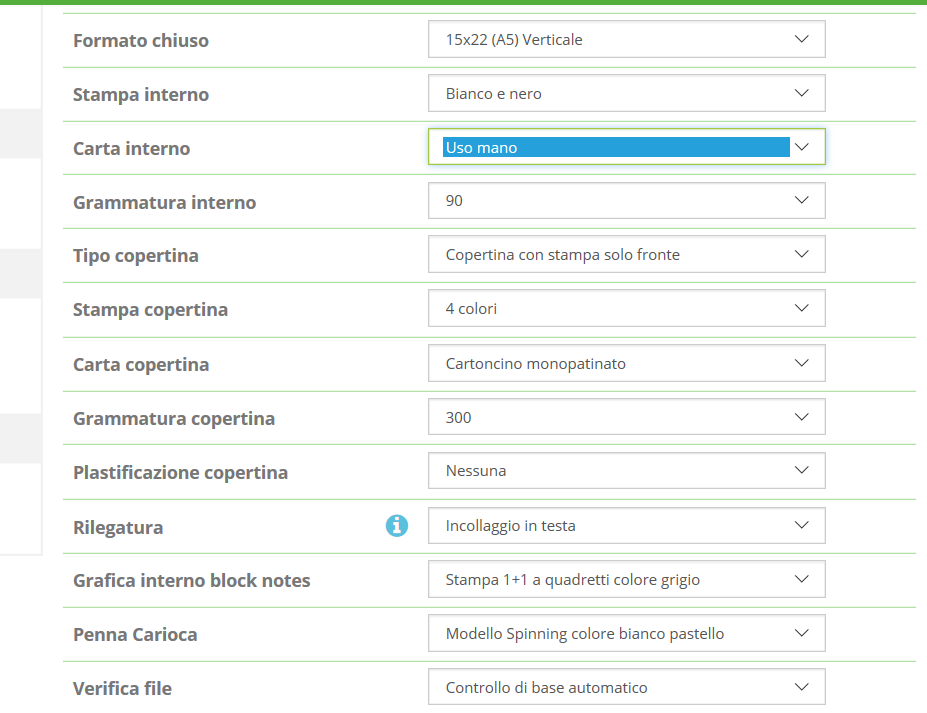Change Grammatura interno value from 90
Viewport: 927px width, 713px height.
pos(626,201)
